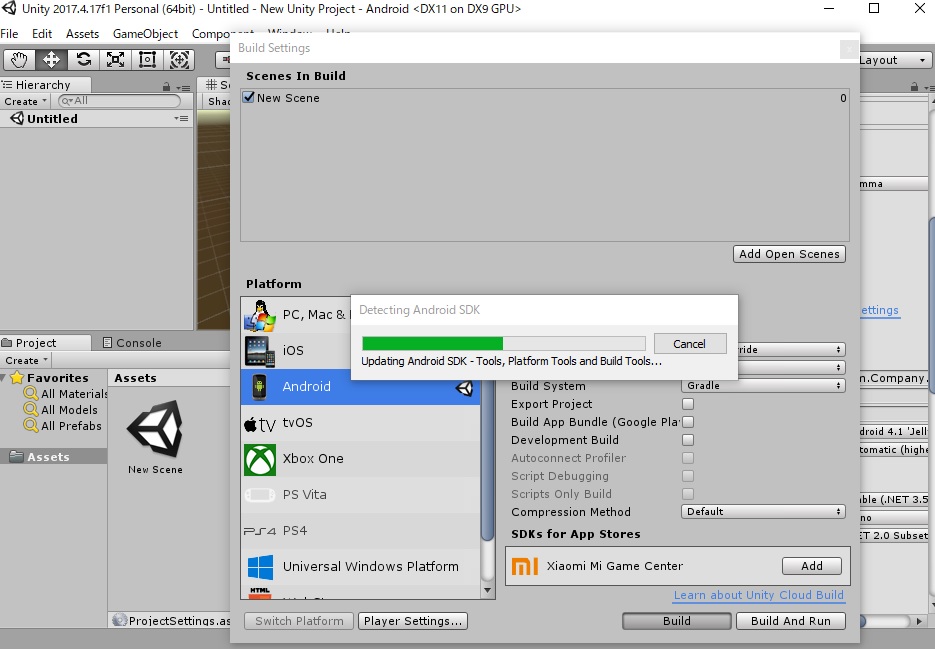935x649 pixels.
Task: Open the Compression Method dropdown
Action: [763, 511]
